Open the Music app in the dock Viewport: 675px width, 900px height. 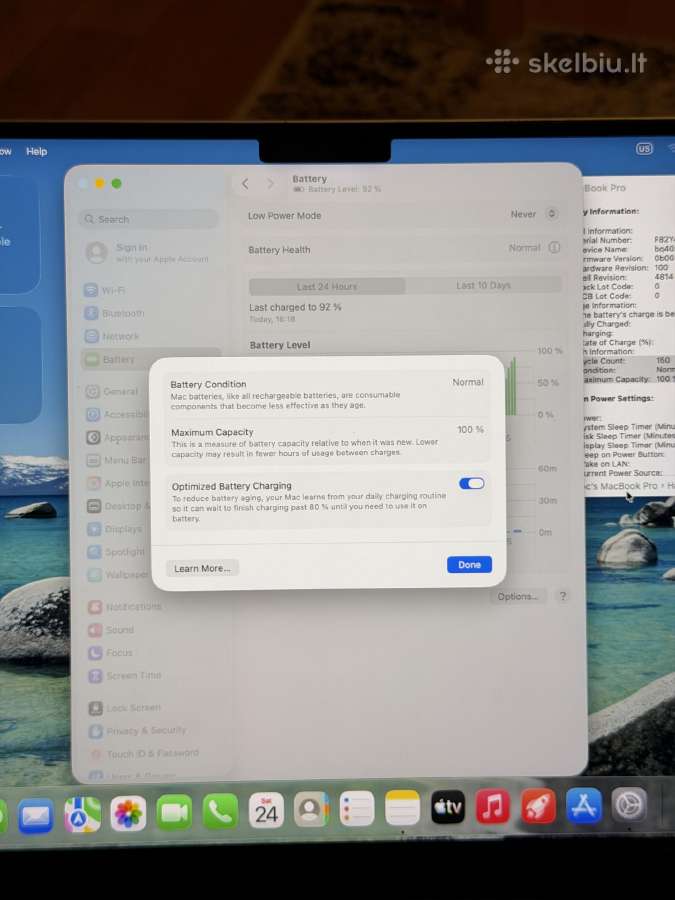pyautogui.click(x=493, y=806)
